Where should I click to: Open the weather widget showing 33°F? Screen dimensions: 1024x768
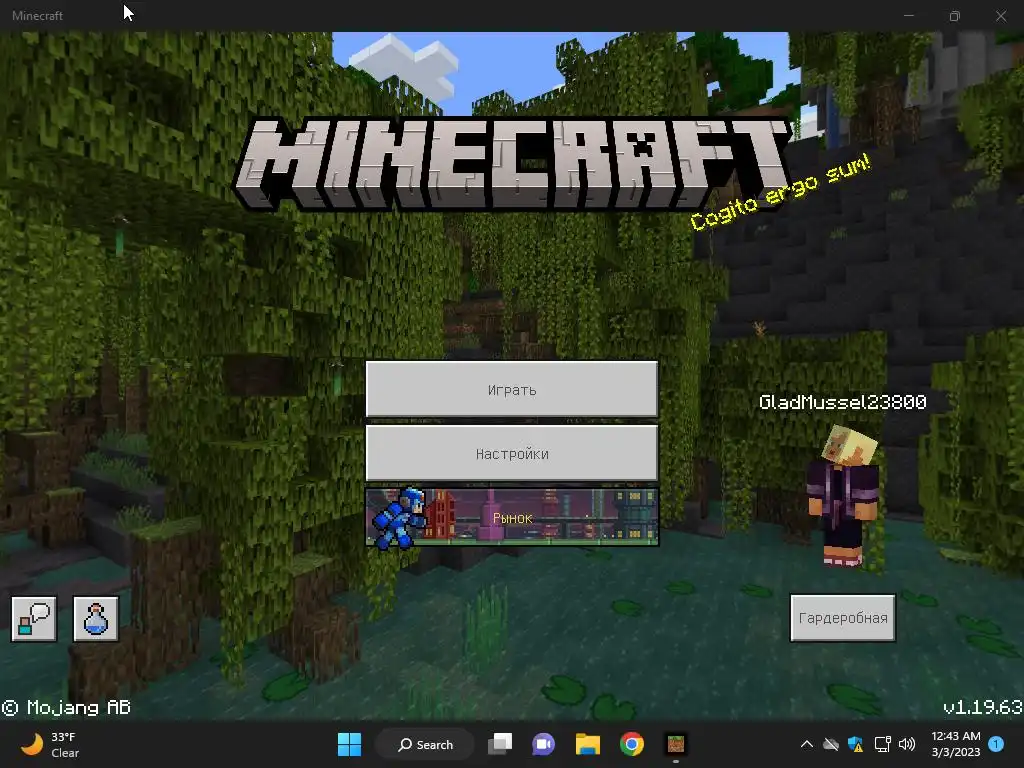(50, 744)
